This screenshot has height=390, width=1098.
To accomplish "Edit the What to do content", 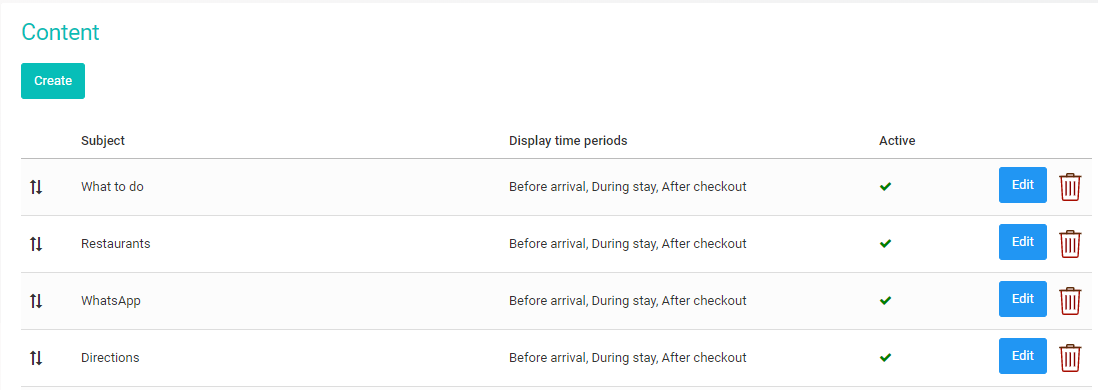I will tap(1022, 185).
